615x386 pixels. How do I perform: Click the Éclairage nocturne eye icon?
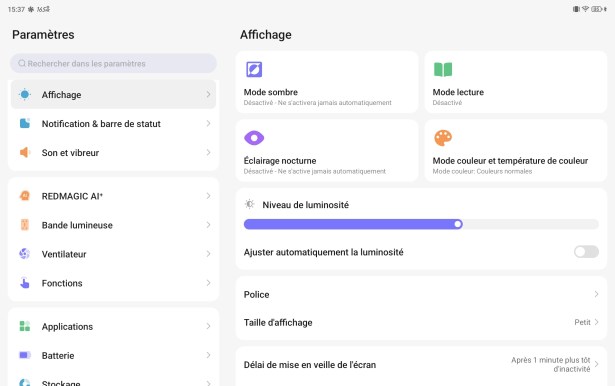pos(254,138)
